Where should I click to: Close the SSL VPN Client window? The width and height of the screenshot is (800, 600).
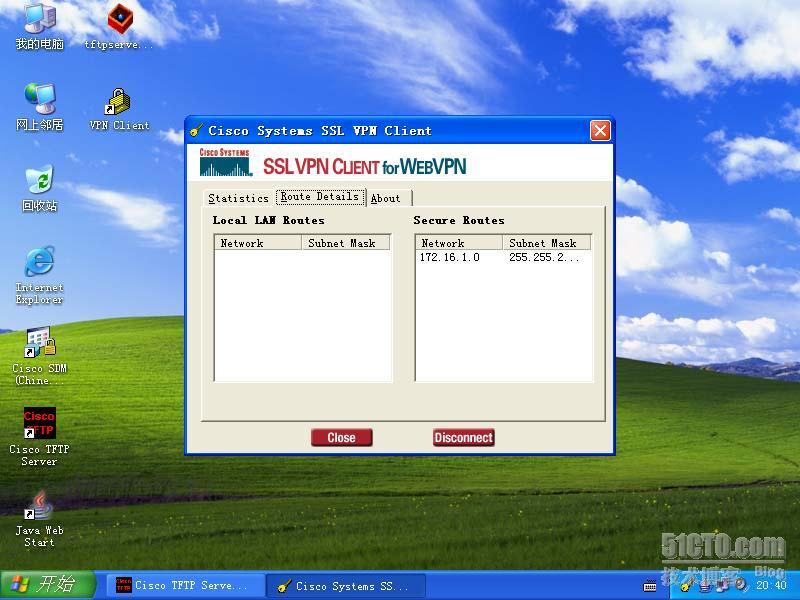coord(600,131)
